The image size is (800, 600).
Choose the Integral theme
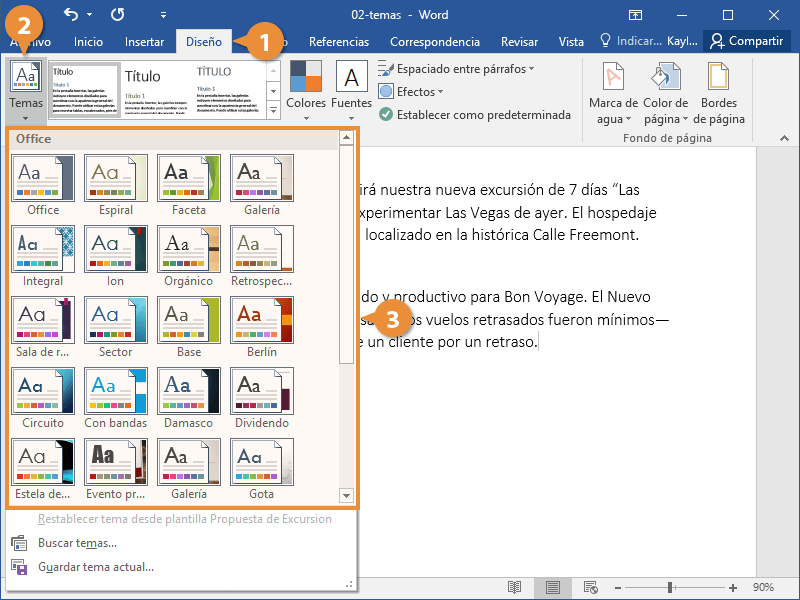(43, 256)
